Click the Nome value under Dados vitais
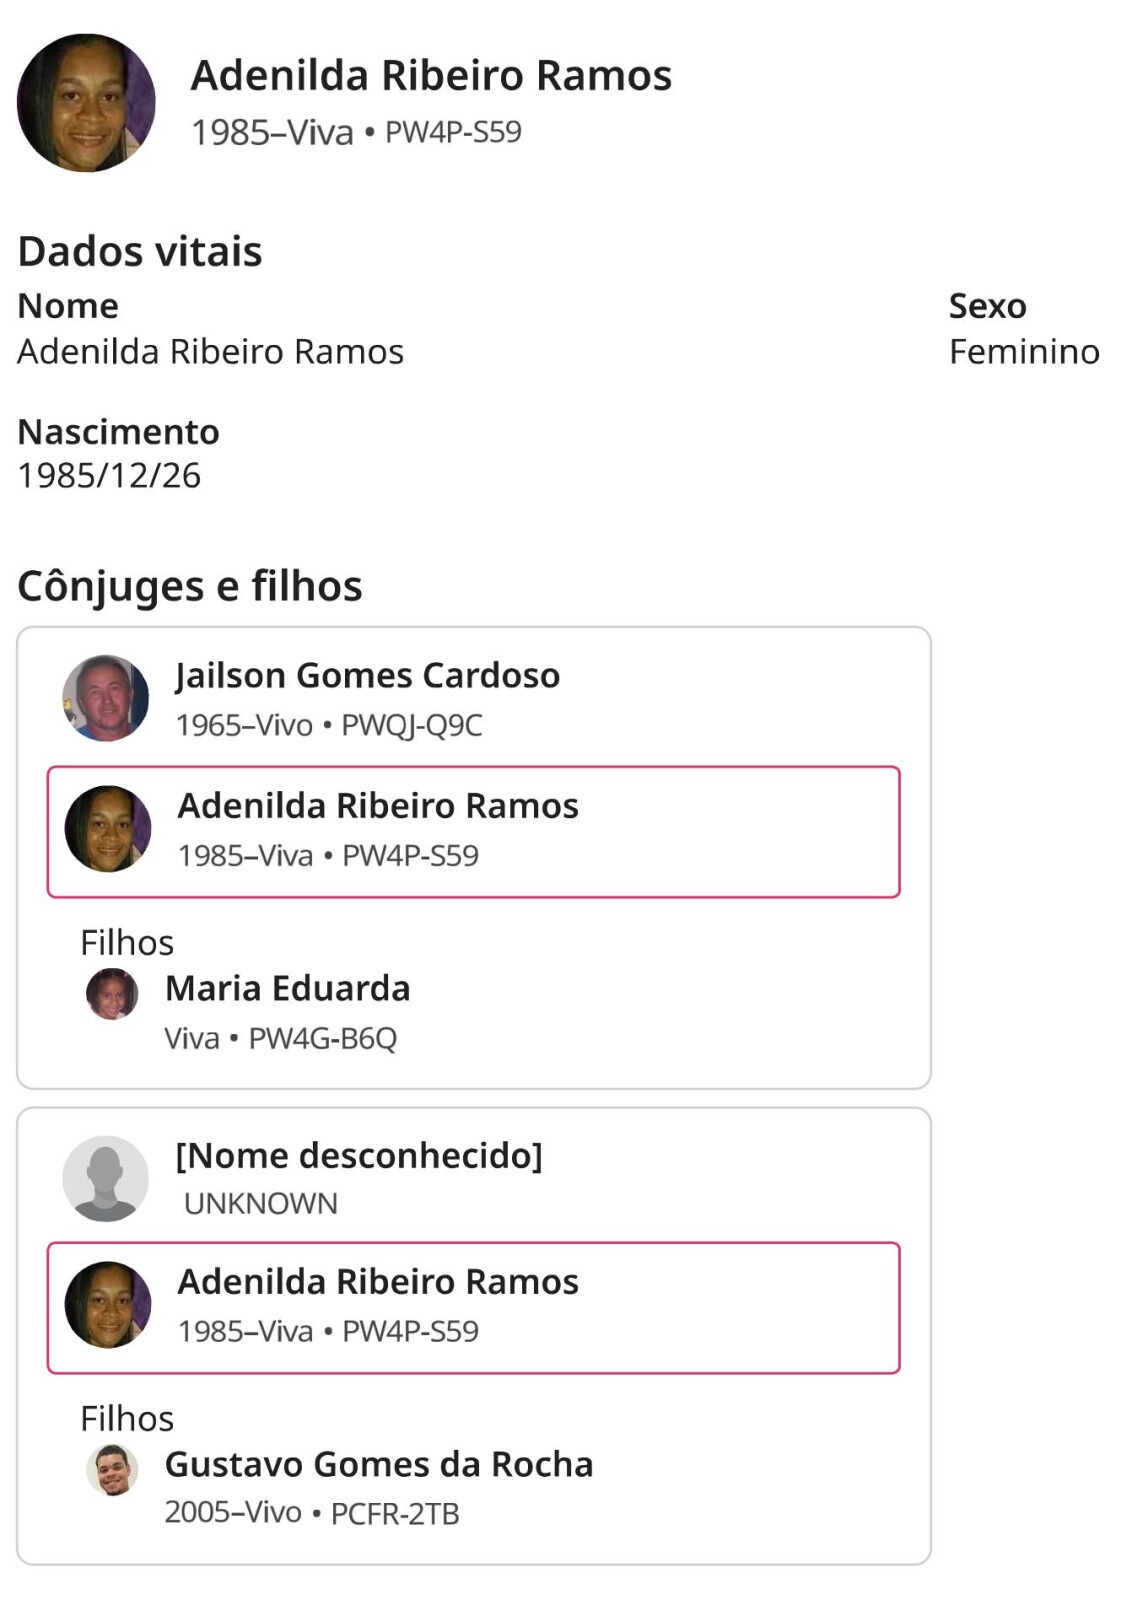This screenshot has height=1600, width=1132. click(x=210, y=352)
